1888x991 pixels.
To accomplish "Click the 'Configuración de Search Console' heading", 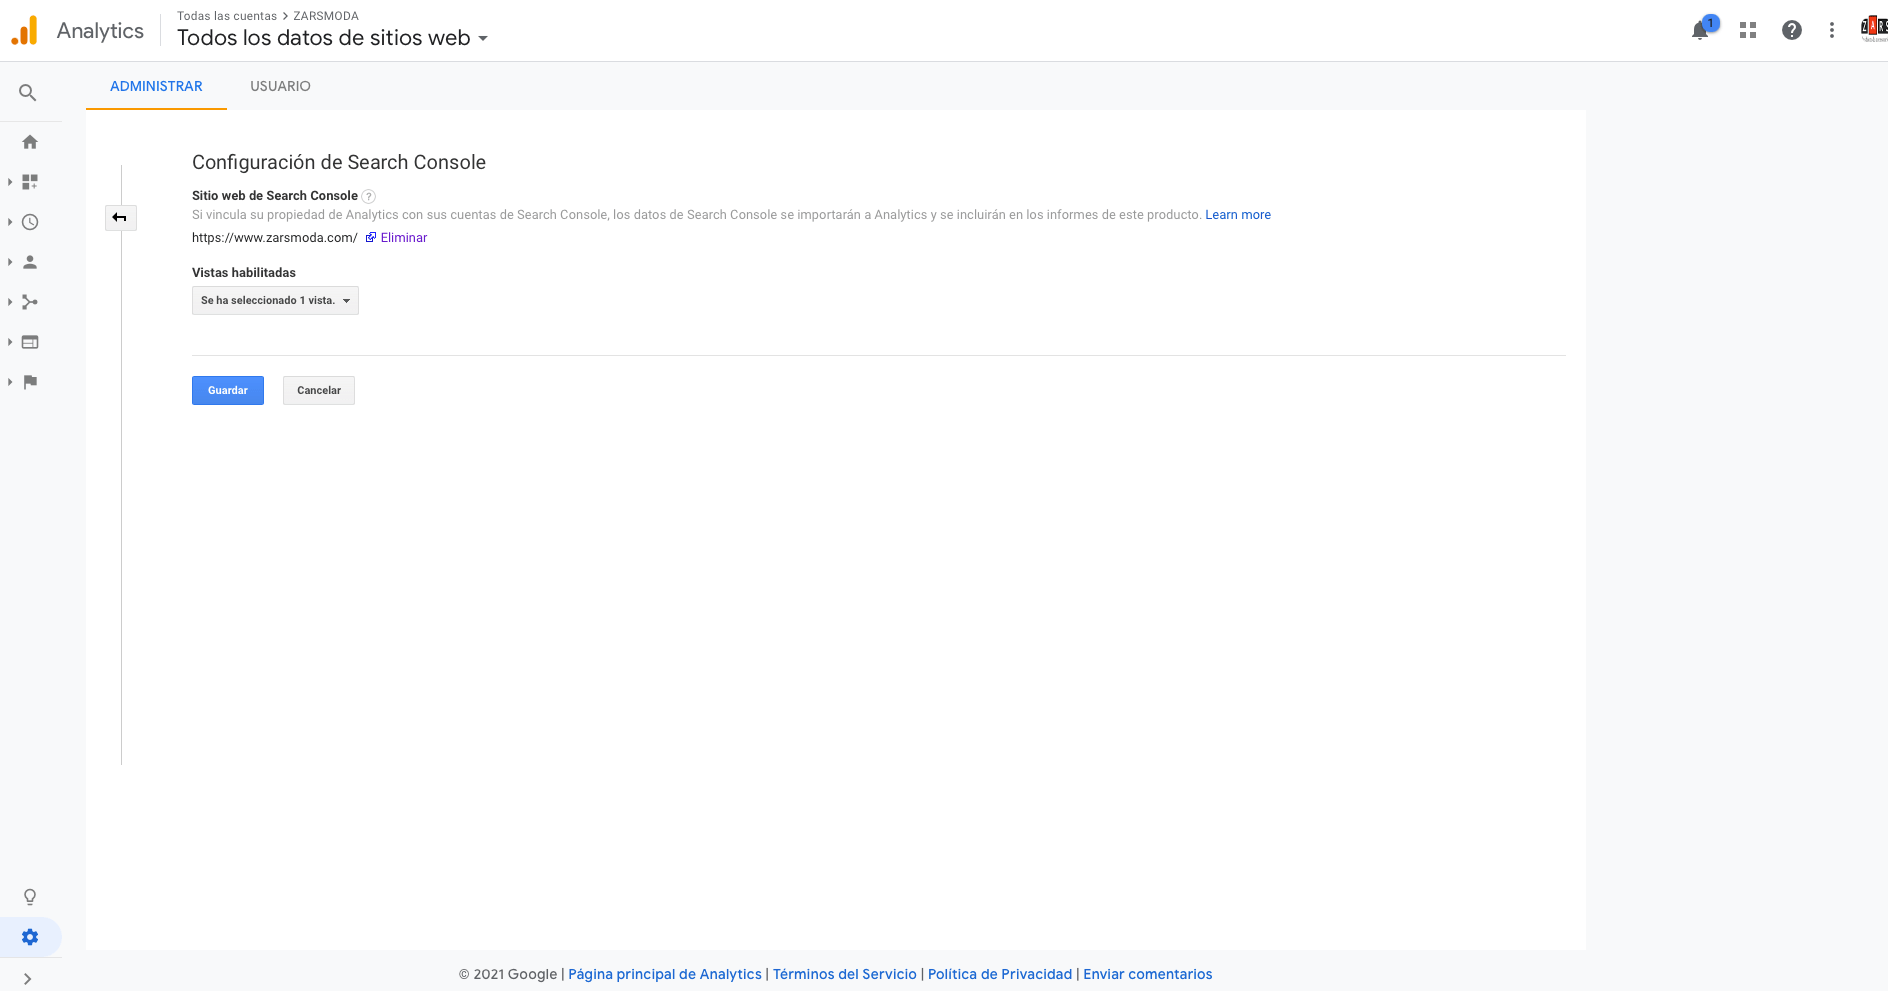I will coord(339,162).
